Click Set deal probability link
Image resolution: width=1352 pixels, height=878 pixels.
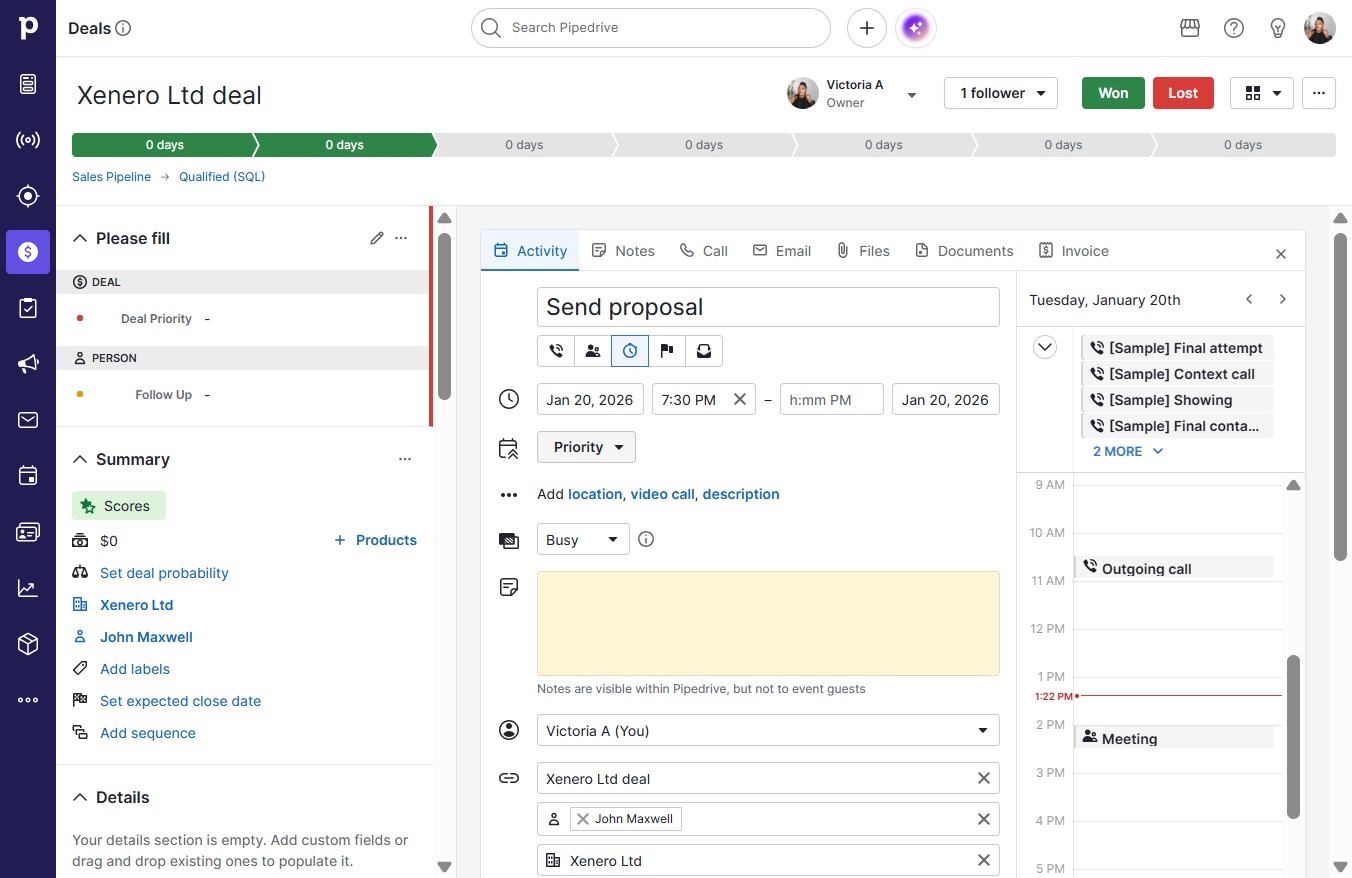[164, 573]
